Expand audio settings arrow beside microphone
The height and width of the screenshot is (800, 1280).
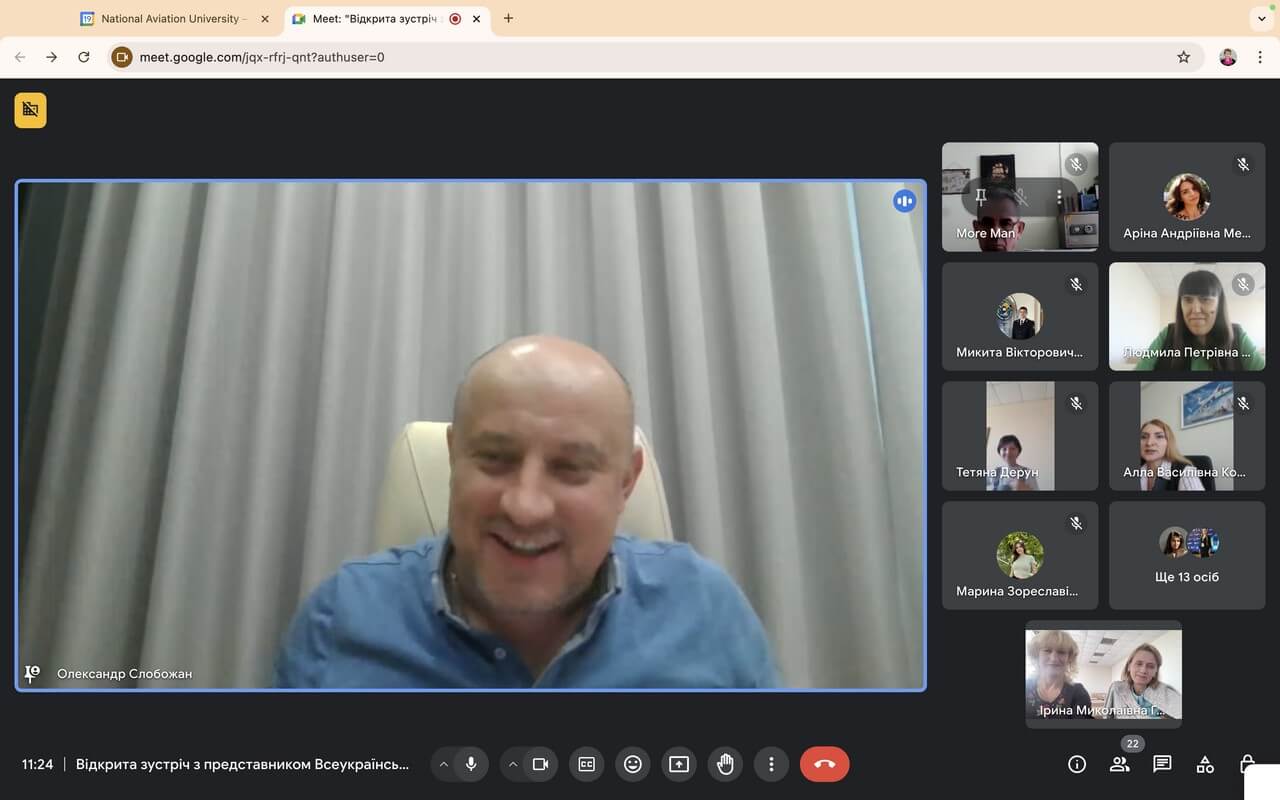[x=444, y=764]
